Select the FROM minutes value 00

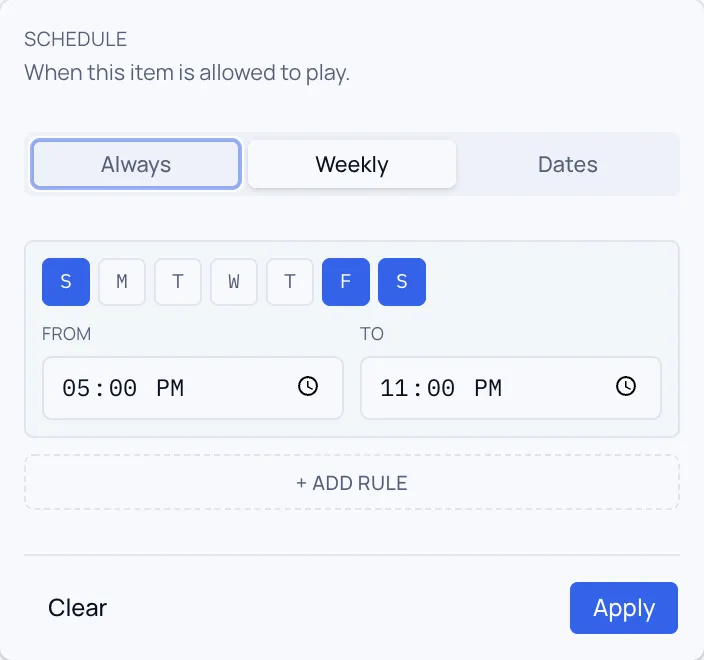(123, 388)
